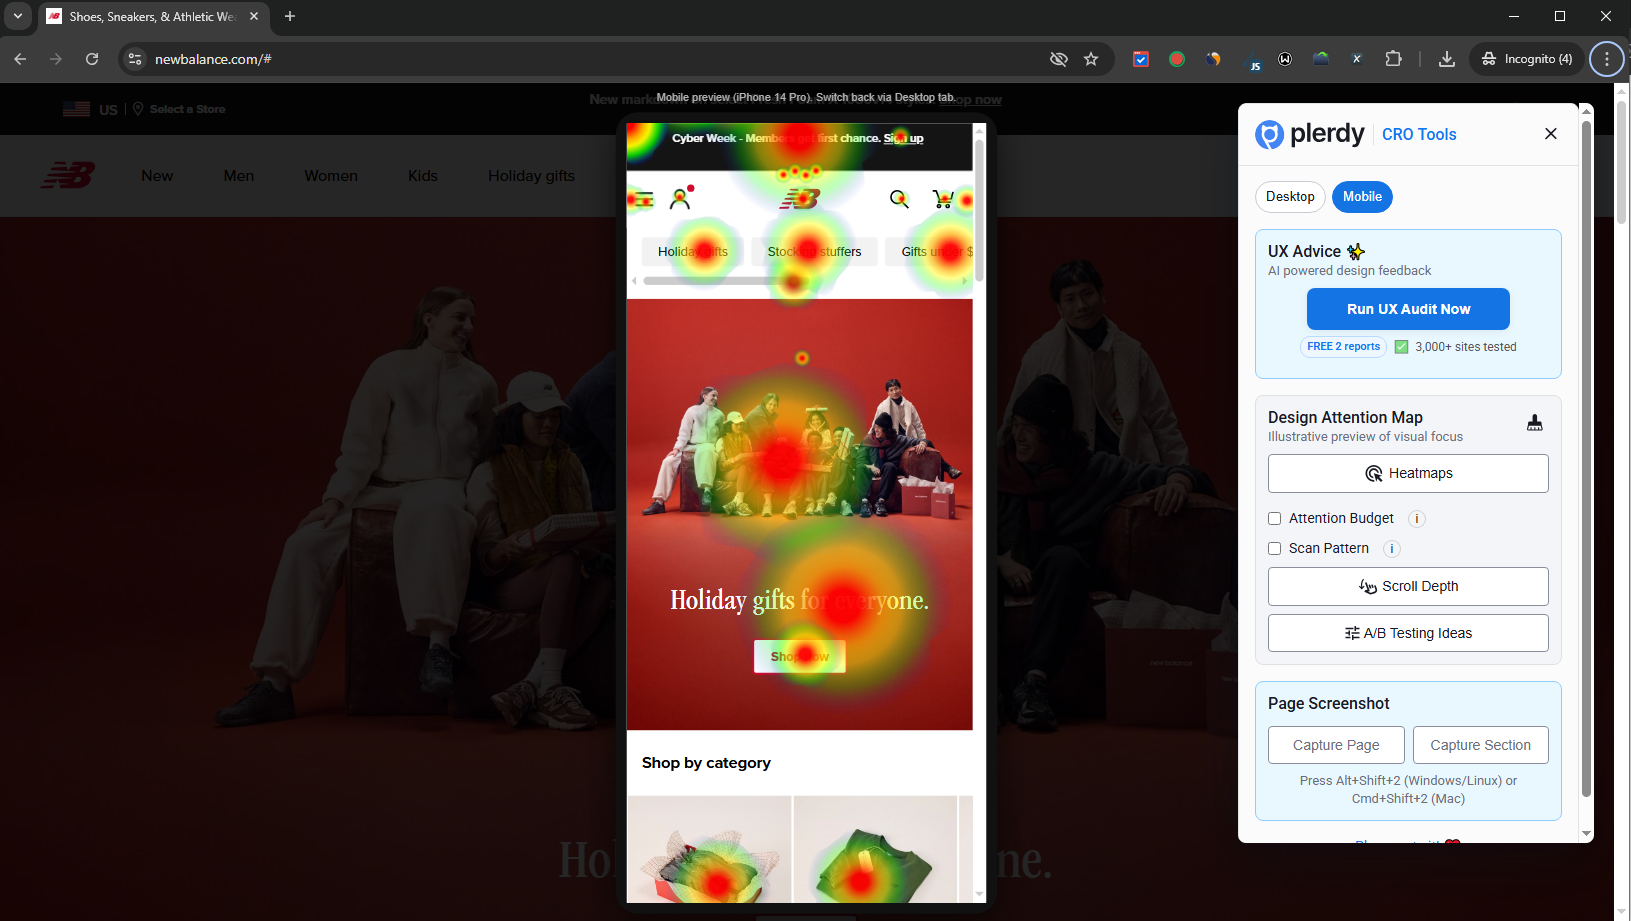
Task: Click the X extension icon
Action: 1357,59
